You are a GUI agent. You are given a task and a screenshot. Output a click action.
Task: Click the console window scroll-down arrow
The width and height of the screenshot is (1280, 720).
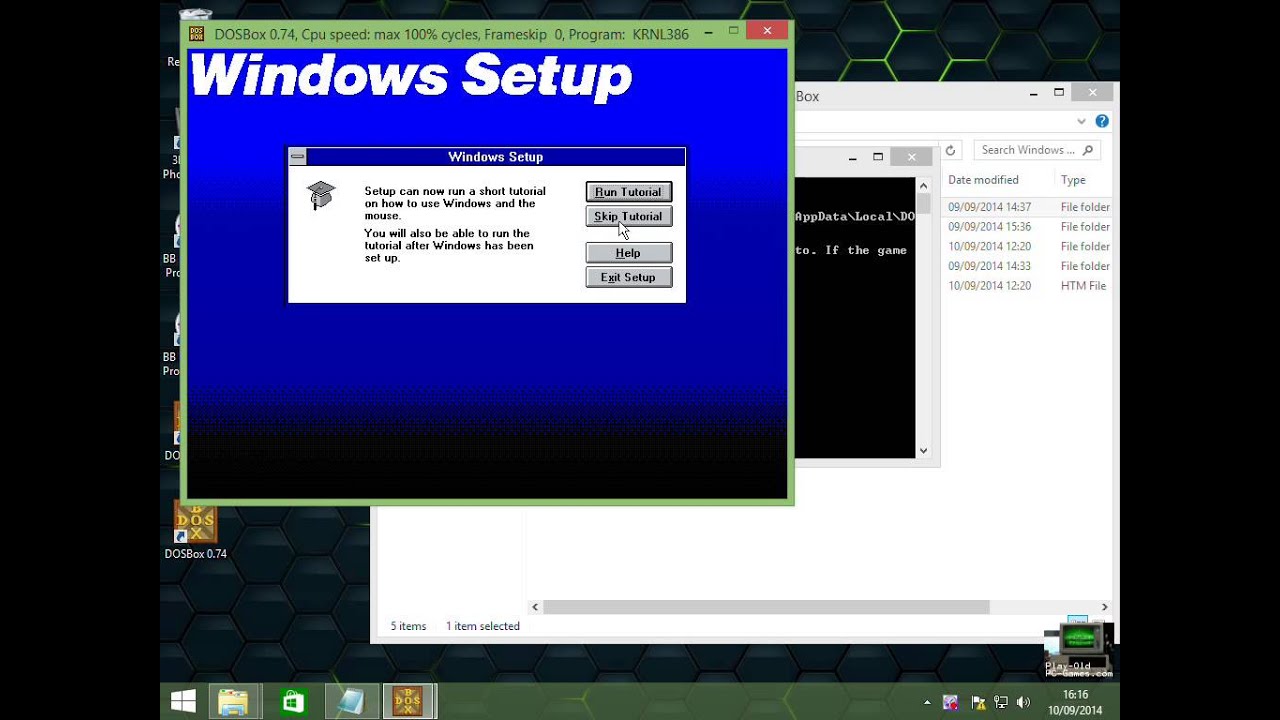[923, 451]
